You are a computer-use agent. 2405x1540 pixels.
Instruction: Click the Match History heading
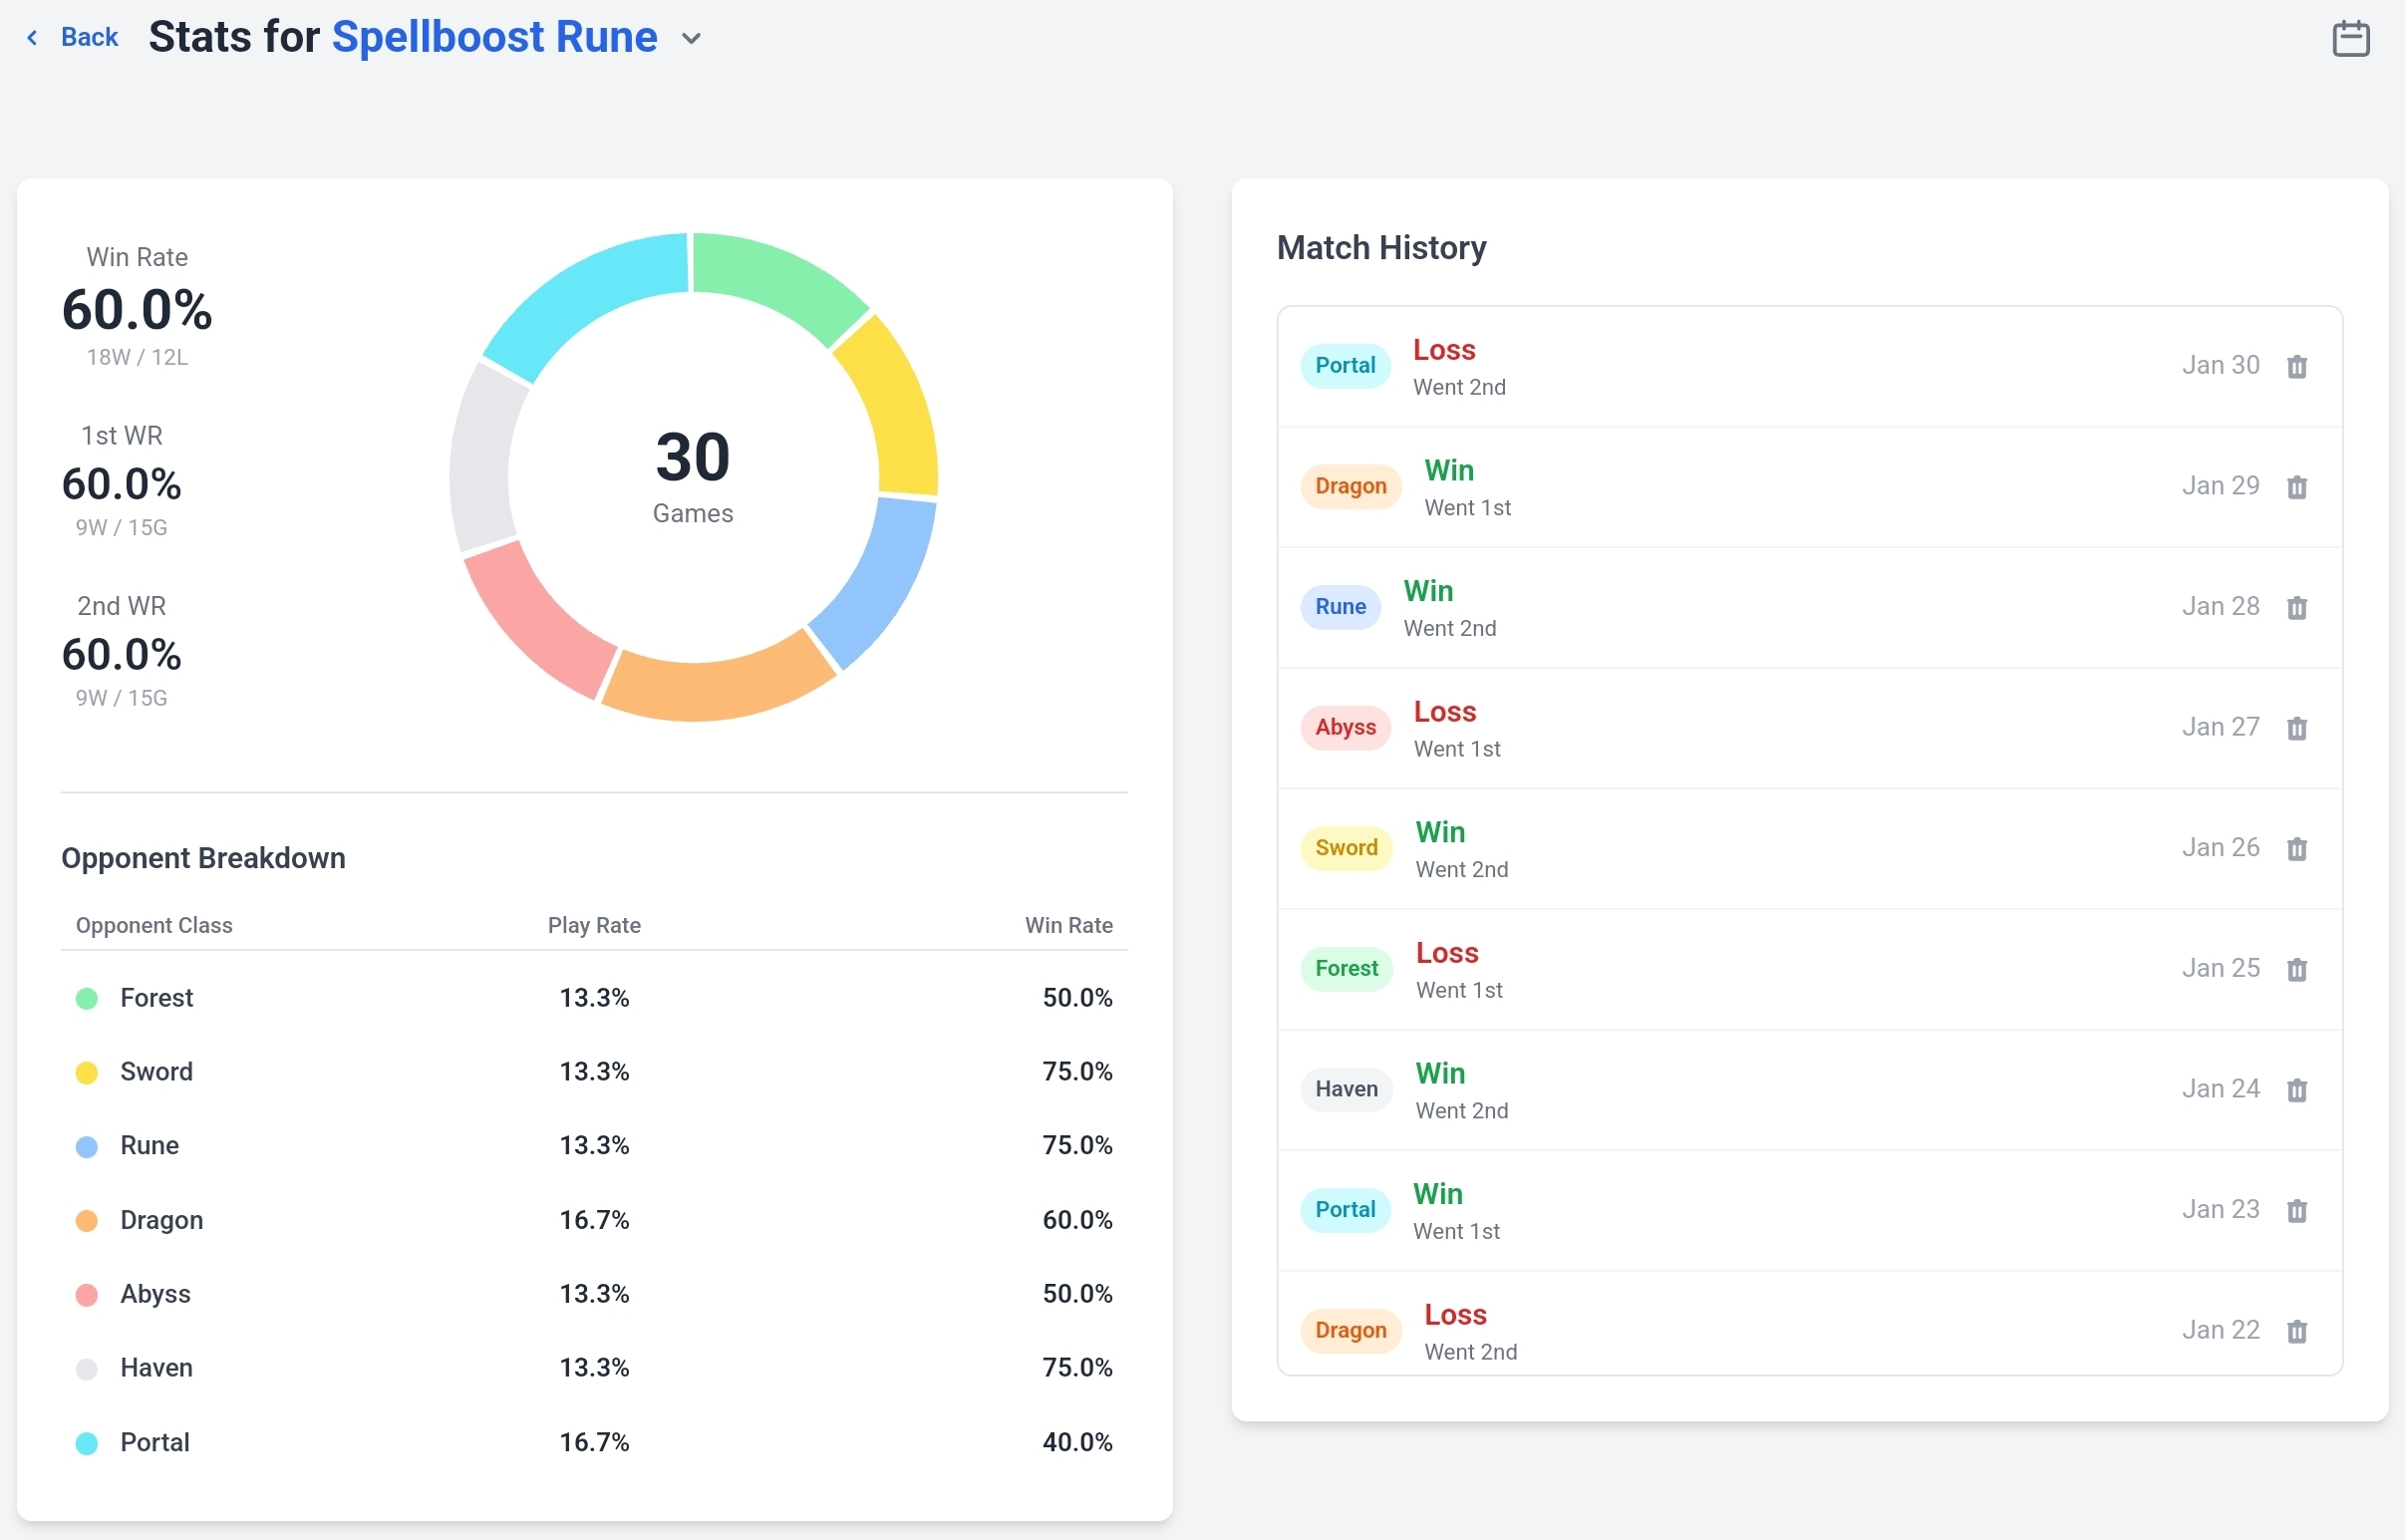point(1381,248)
